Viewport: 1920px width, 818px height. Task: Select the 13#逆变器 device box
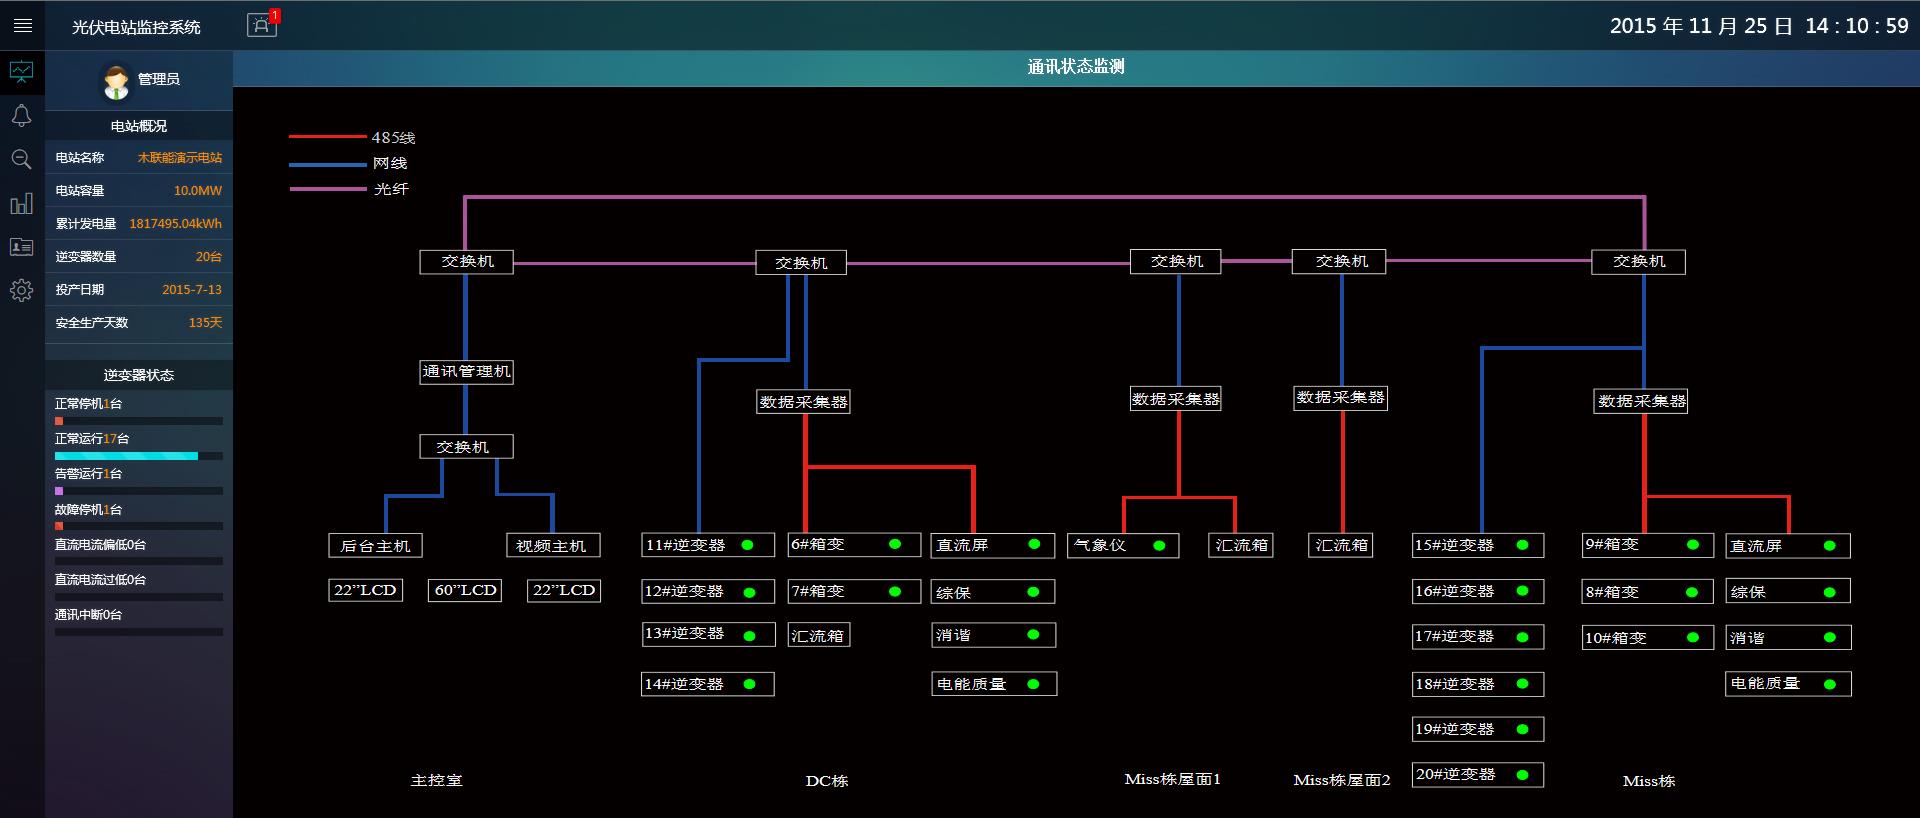pyautogui.click(x=708, y=634)
